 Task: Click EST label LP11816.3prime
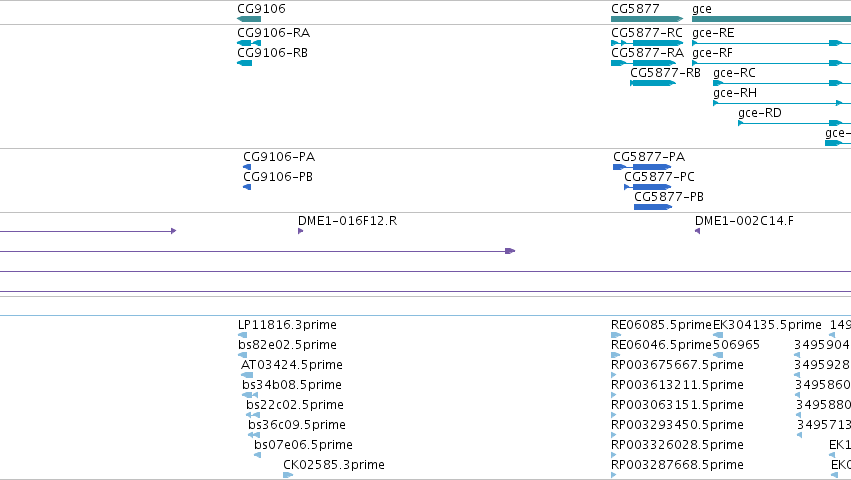[287, 325]
